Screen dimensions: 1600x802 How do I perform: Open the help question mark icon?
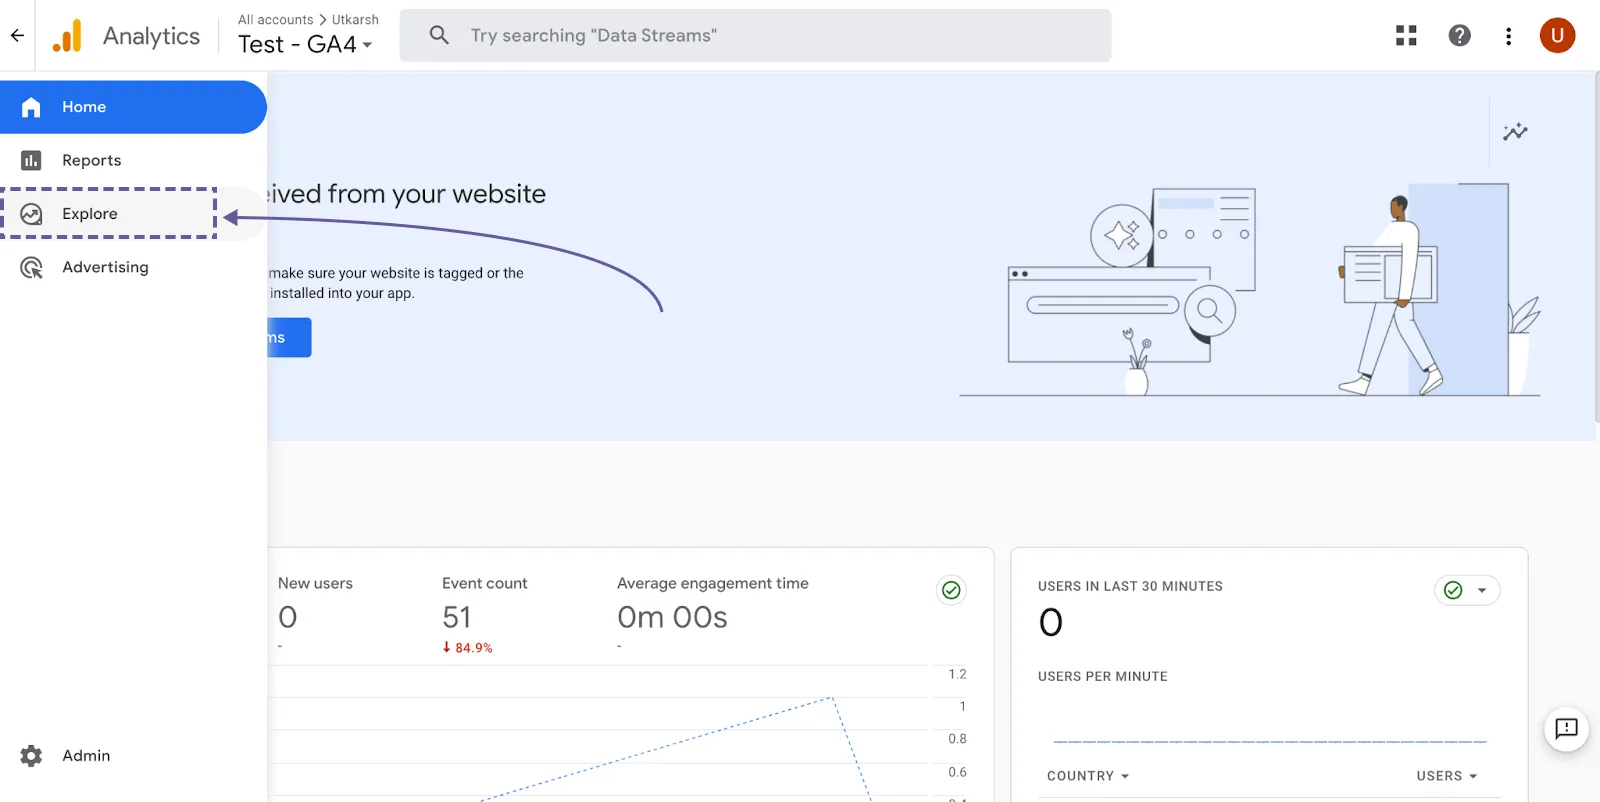(x=1460, y=36)
